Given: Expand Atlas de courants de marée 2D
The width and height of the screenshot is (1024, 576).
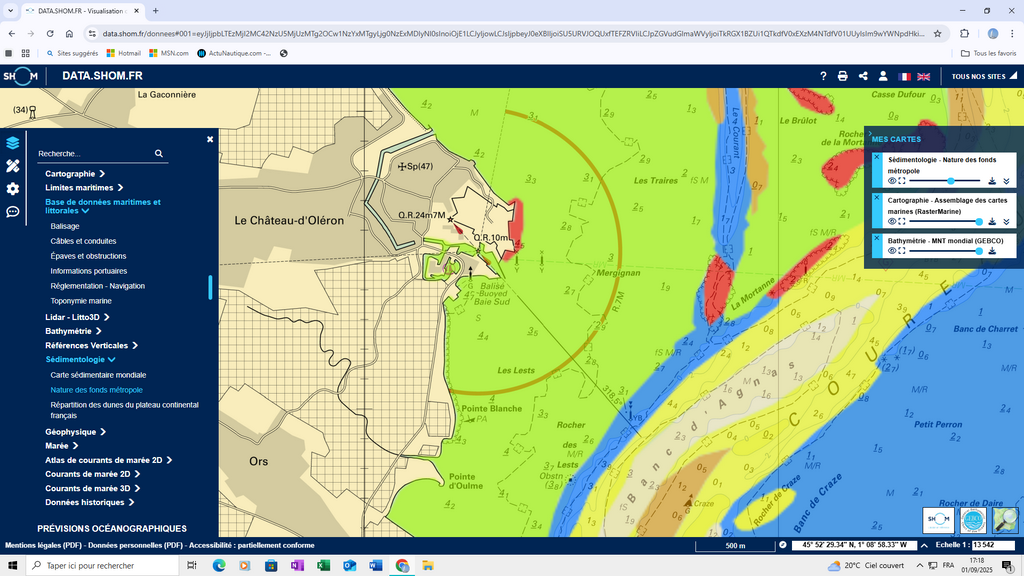Looking at the screenshot, I should pos(108,460).
